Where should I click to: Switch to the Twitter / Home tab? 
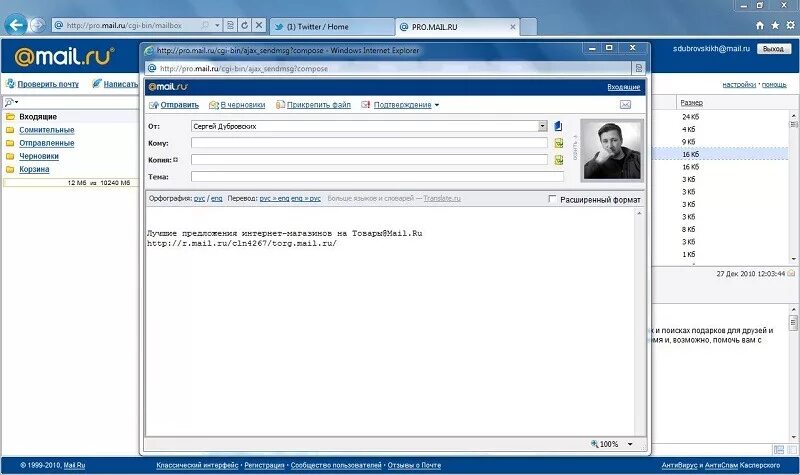[x=332, y=27]
